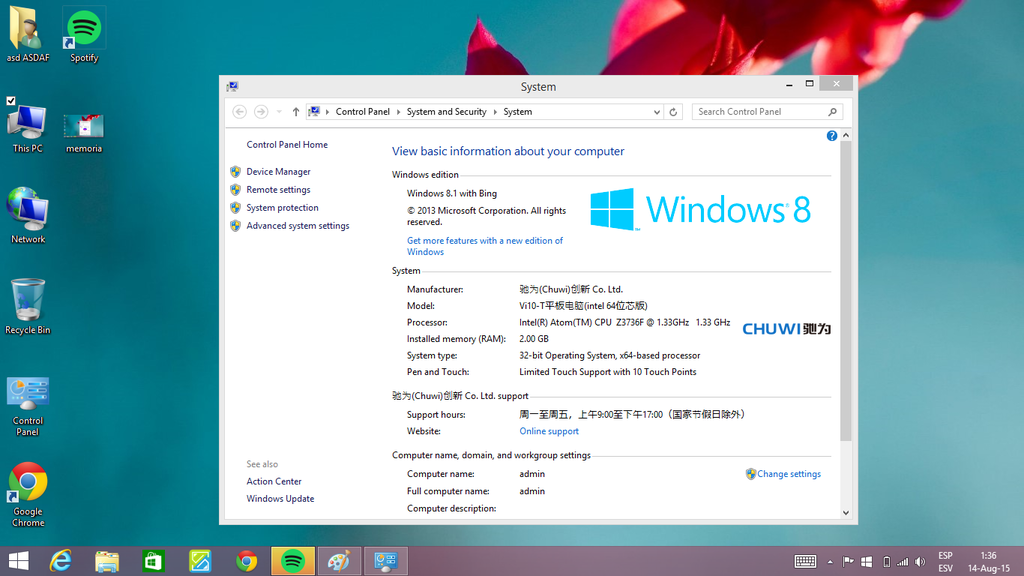The width and height of the screenshot is (1024, 576).
Task: Open Spotify from the taskbar
Action: [x=293, y=561]
